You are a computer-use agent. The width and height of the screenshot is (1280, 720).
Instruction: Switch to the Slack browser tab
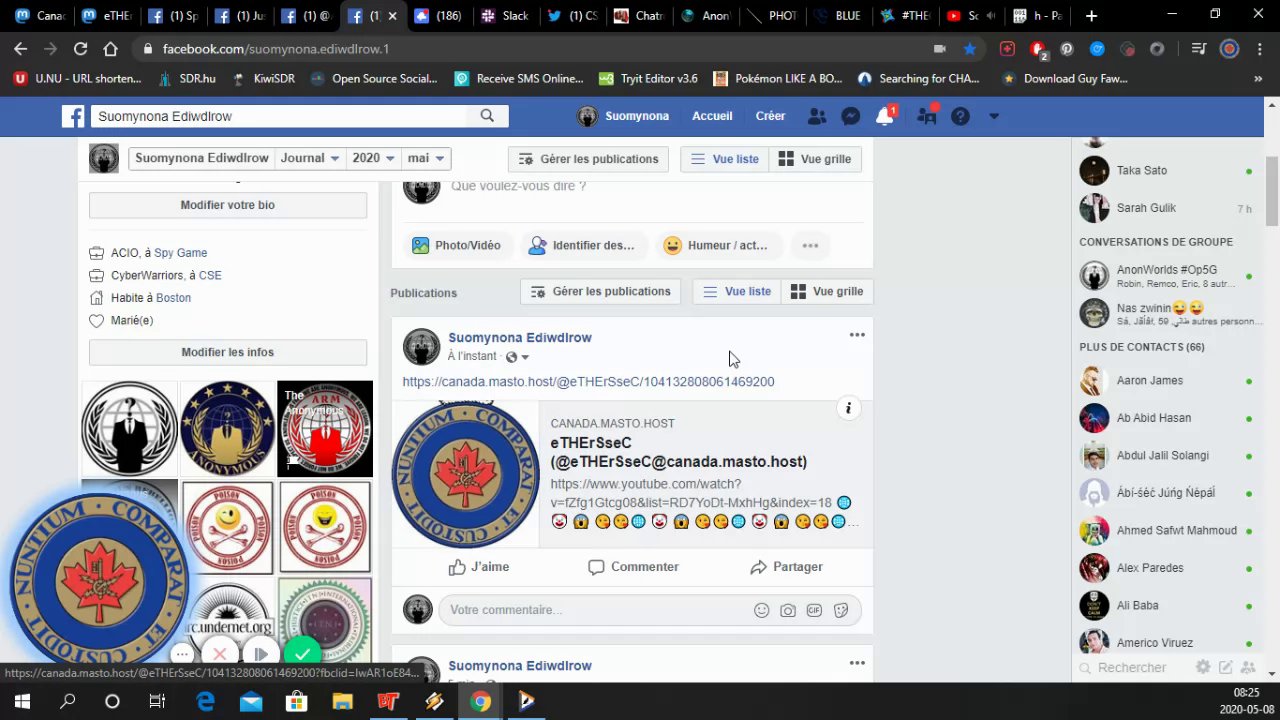(505, 16)
